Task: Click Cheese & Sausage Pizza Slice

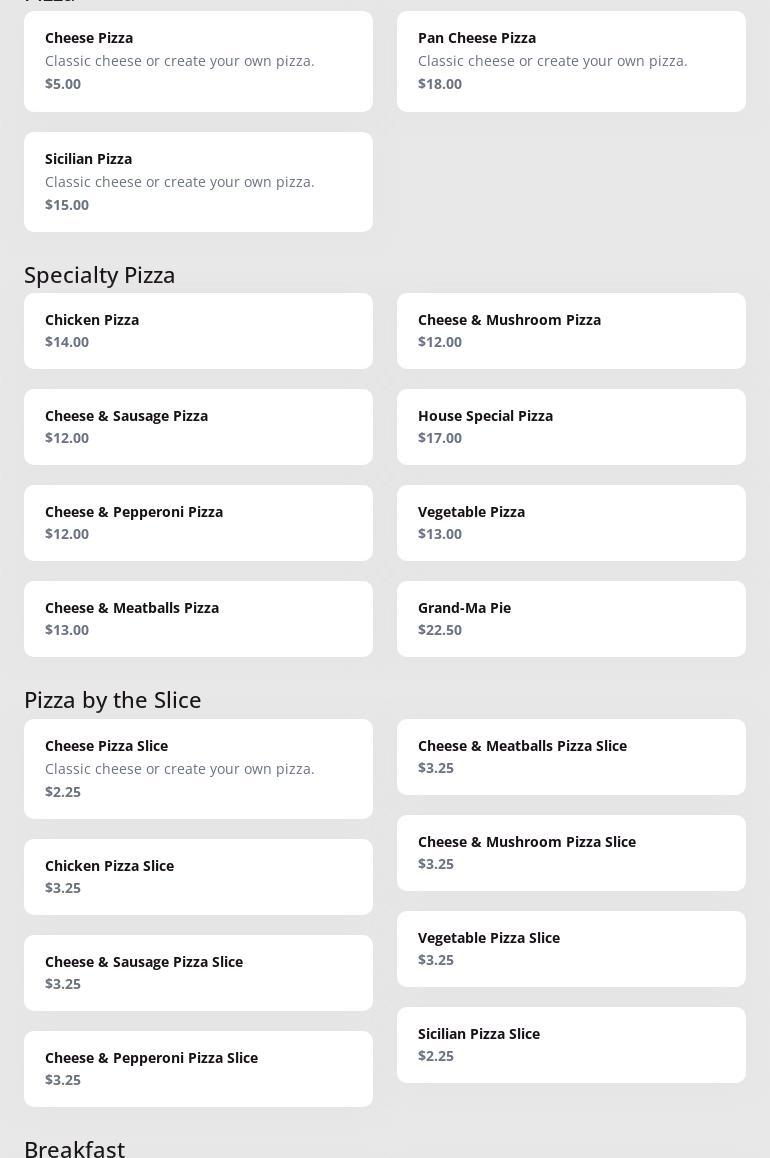Action: click(x=198, y=973)
